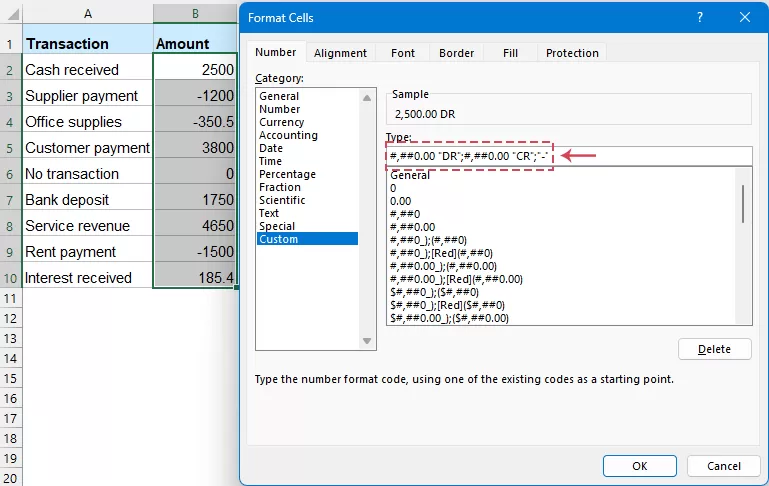Select row 15 header
769x486 pixels.
tap(11, 378)
